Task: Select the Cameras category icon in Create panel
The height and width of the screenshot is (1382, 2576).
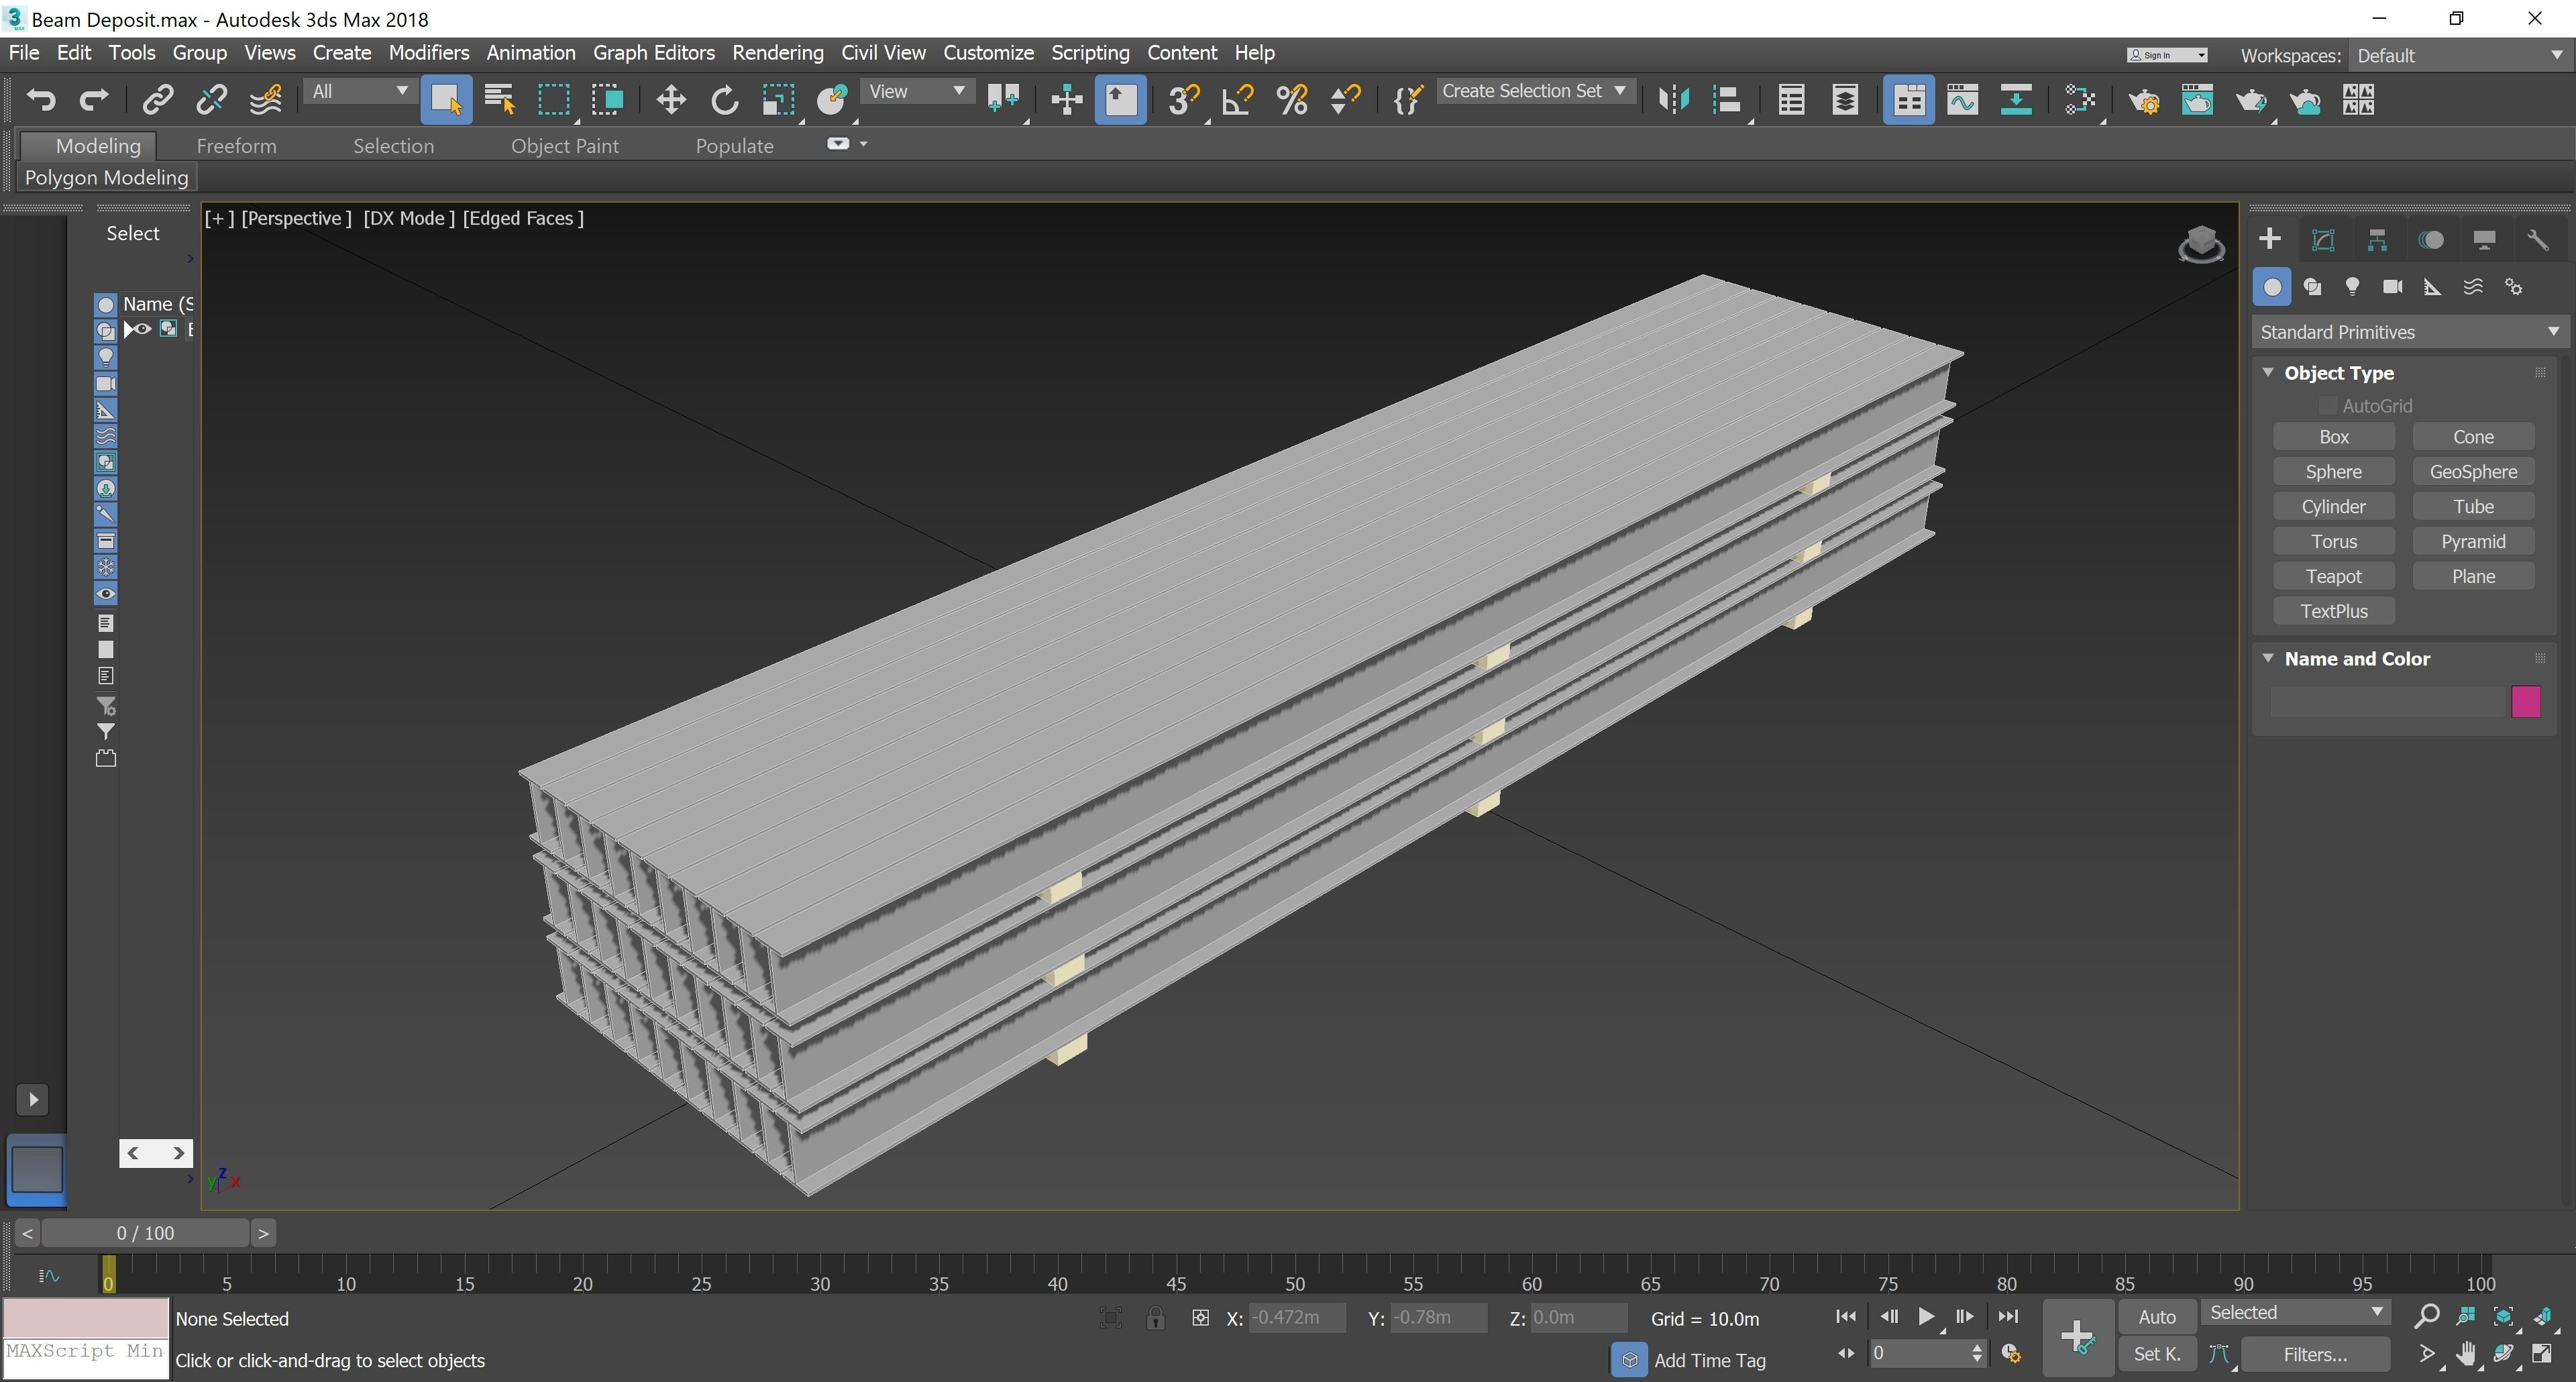Action: 2392,287
